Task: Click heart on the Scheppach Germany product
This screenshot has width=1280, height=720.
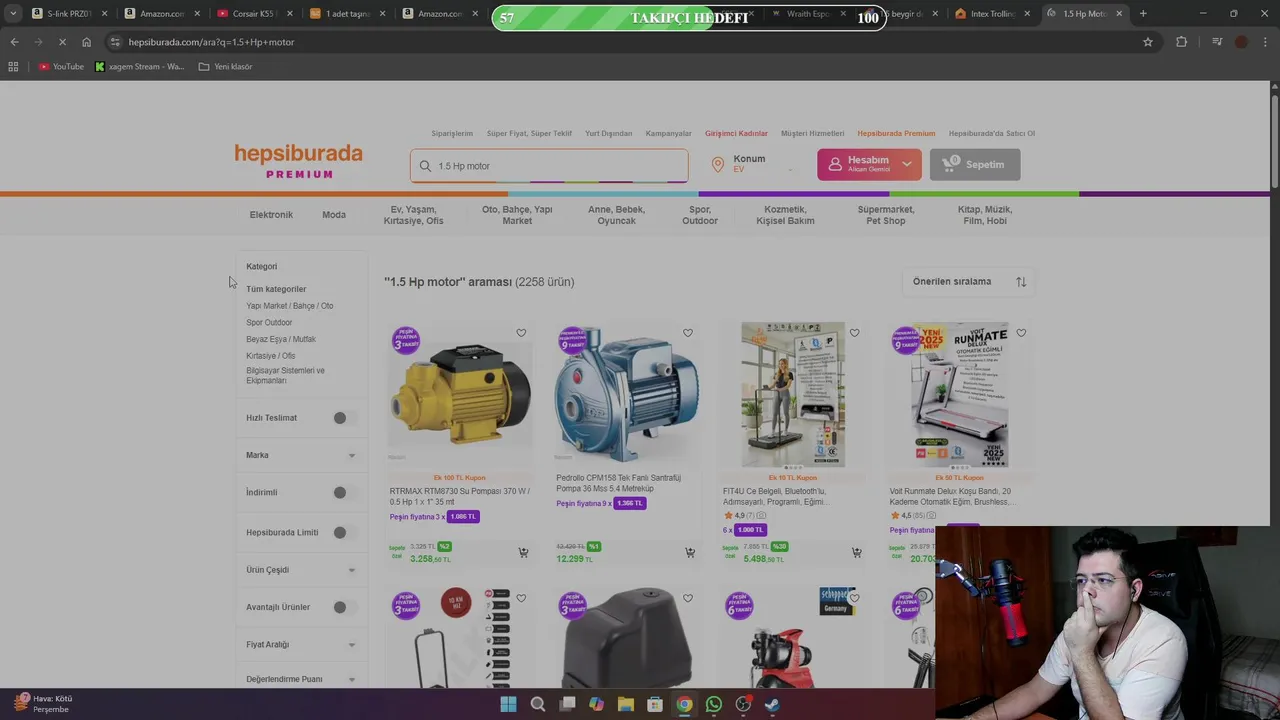Action: [x=854, y=598]
